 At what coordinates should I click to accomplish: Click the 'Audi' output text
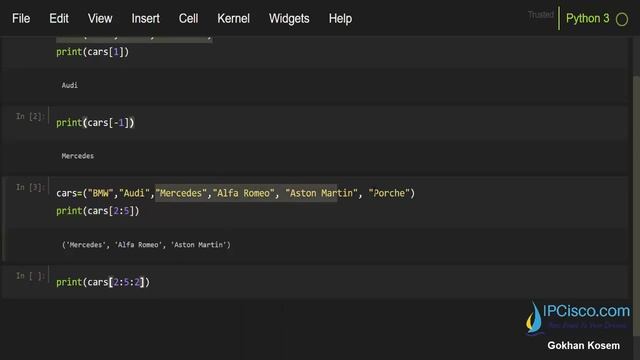[x=69, y=85]
